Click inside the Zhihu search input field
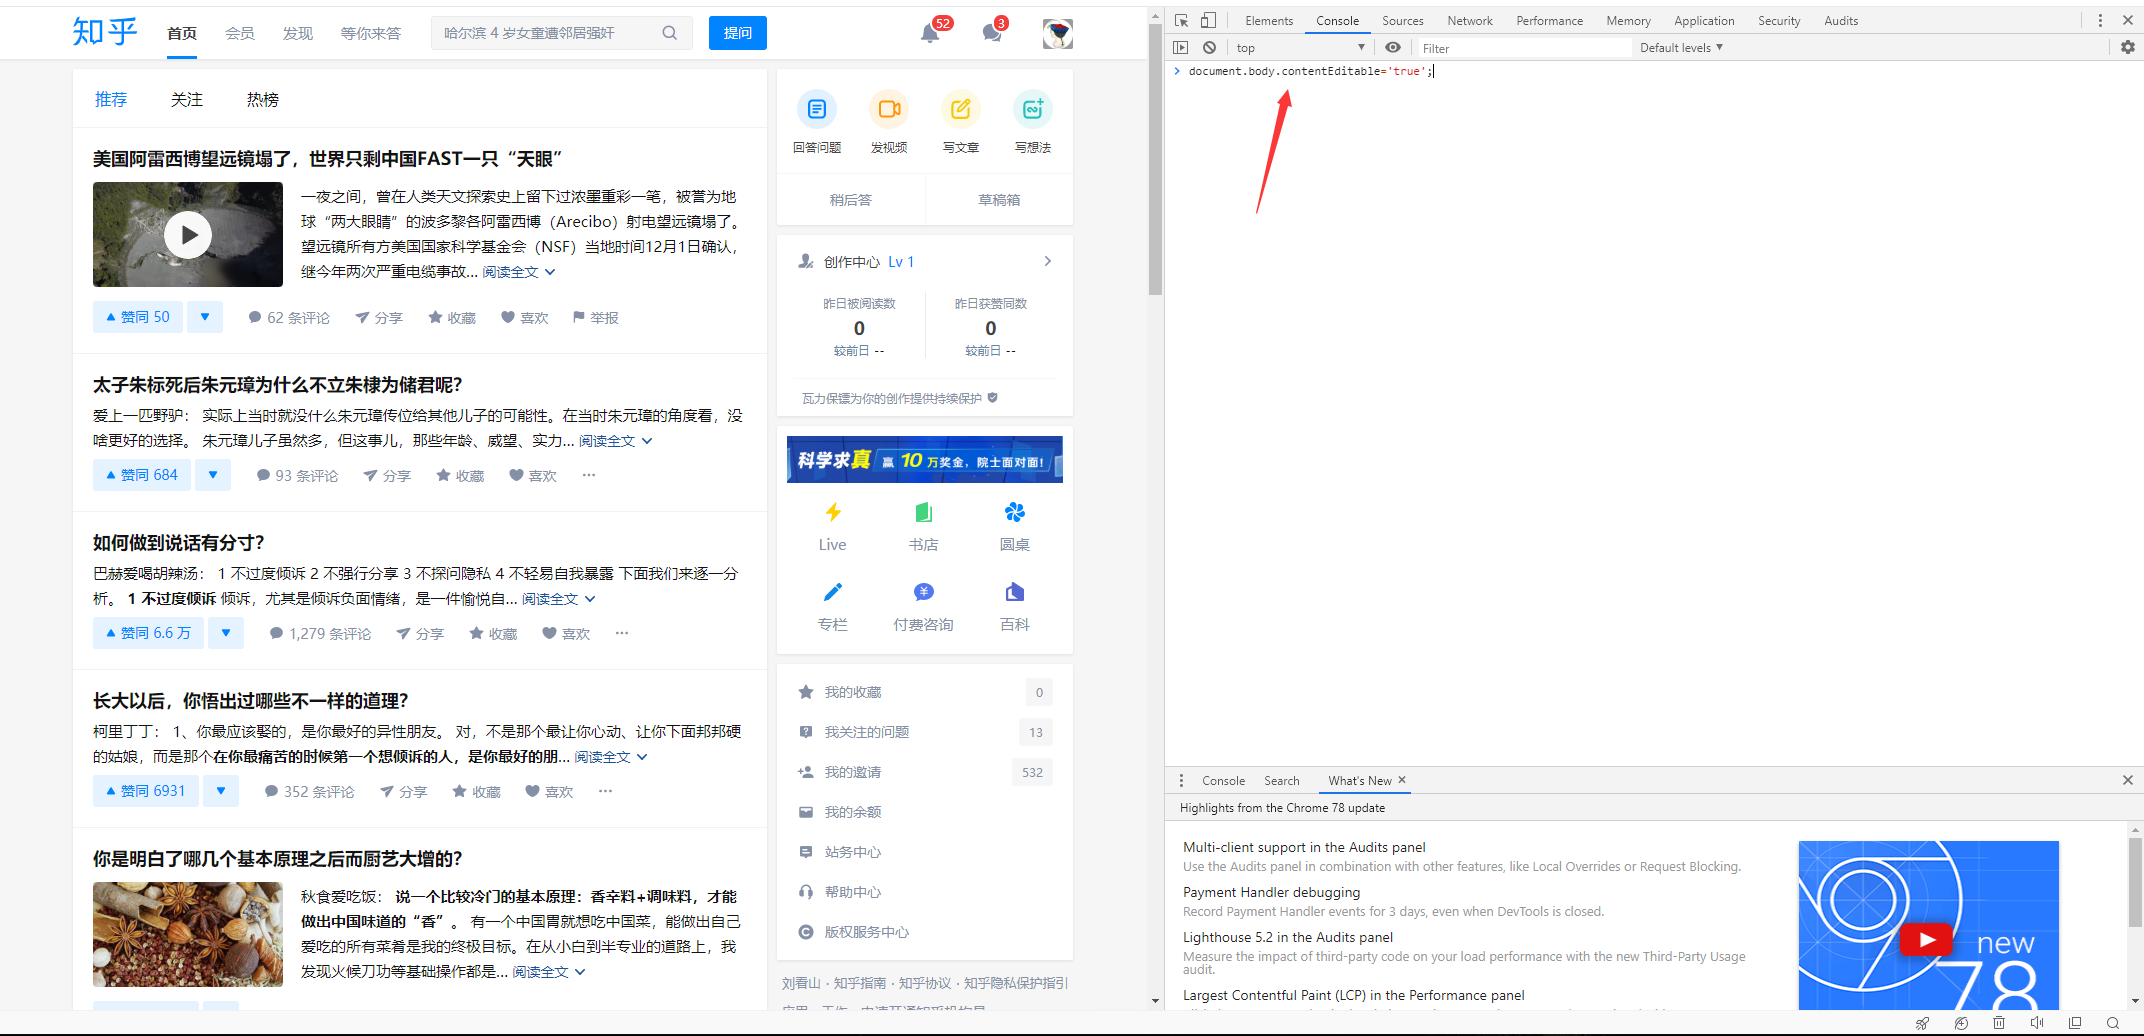This screenshot has height=1036, width=2144. (545, 32)
